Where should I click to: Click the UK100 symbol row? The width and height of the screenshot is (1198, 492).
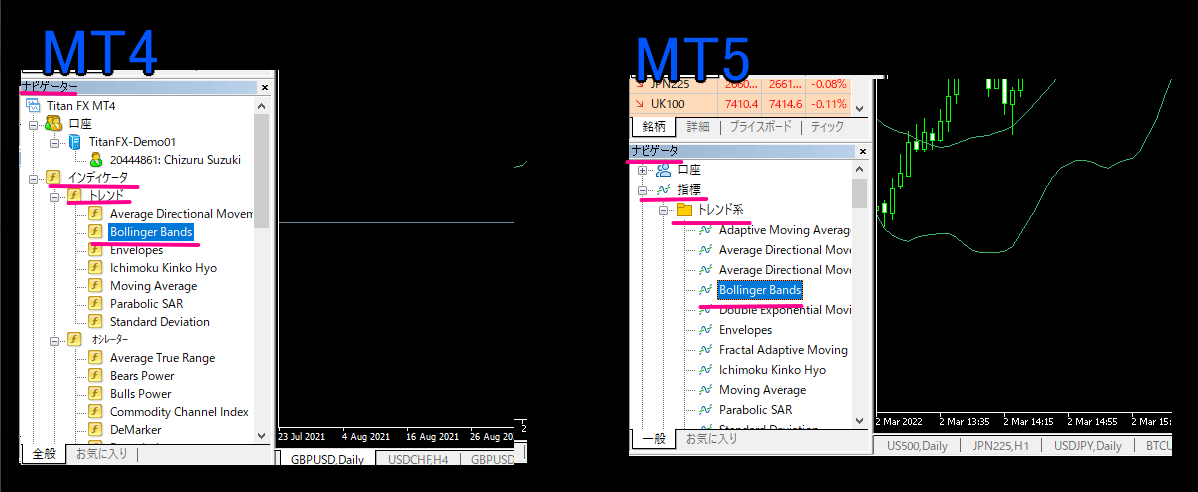[740, 104]
